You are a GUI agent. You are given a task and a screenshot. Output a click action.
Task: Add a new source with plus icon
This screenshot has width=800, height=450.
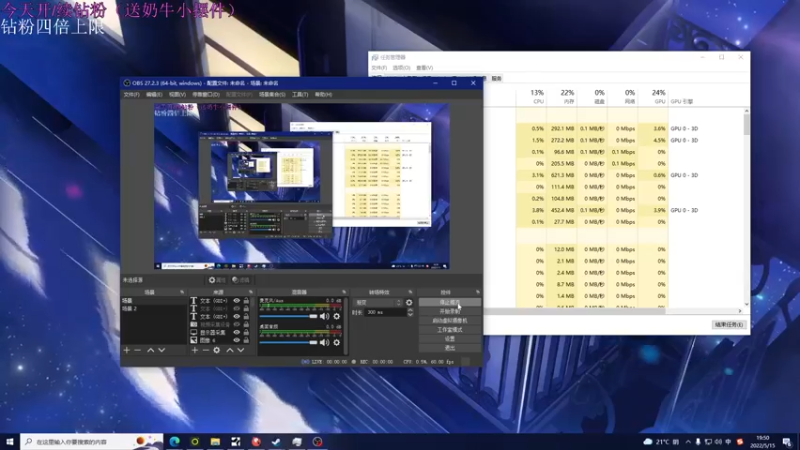[x=194, y=350]
